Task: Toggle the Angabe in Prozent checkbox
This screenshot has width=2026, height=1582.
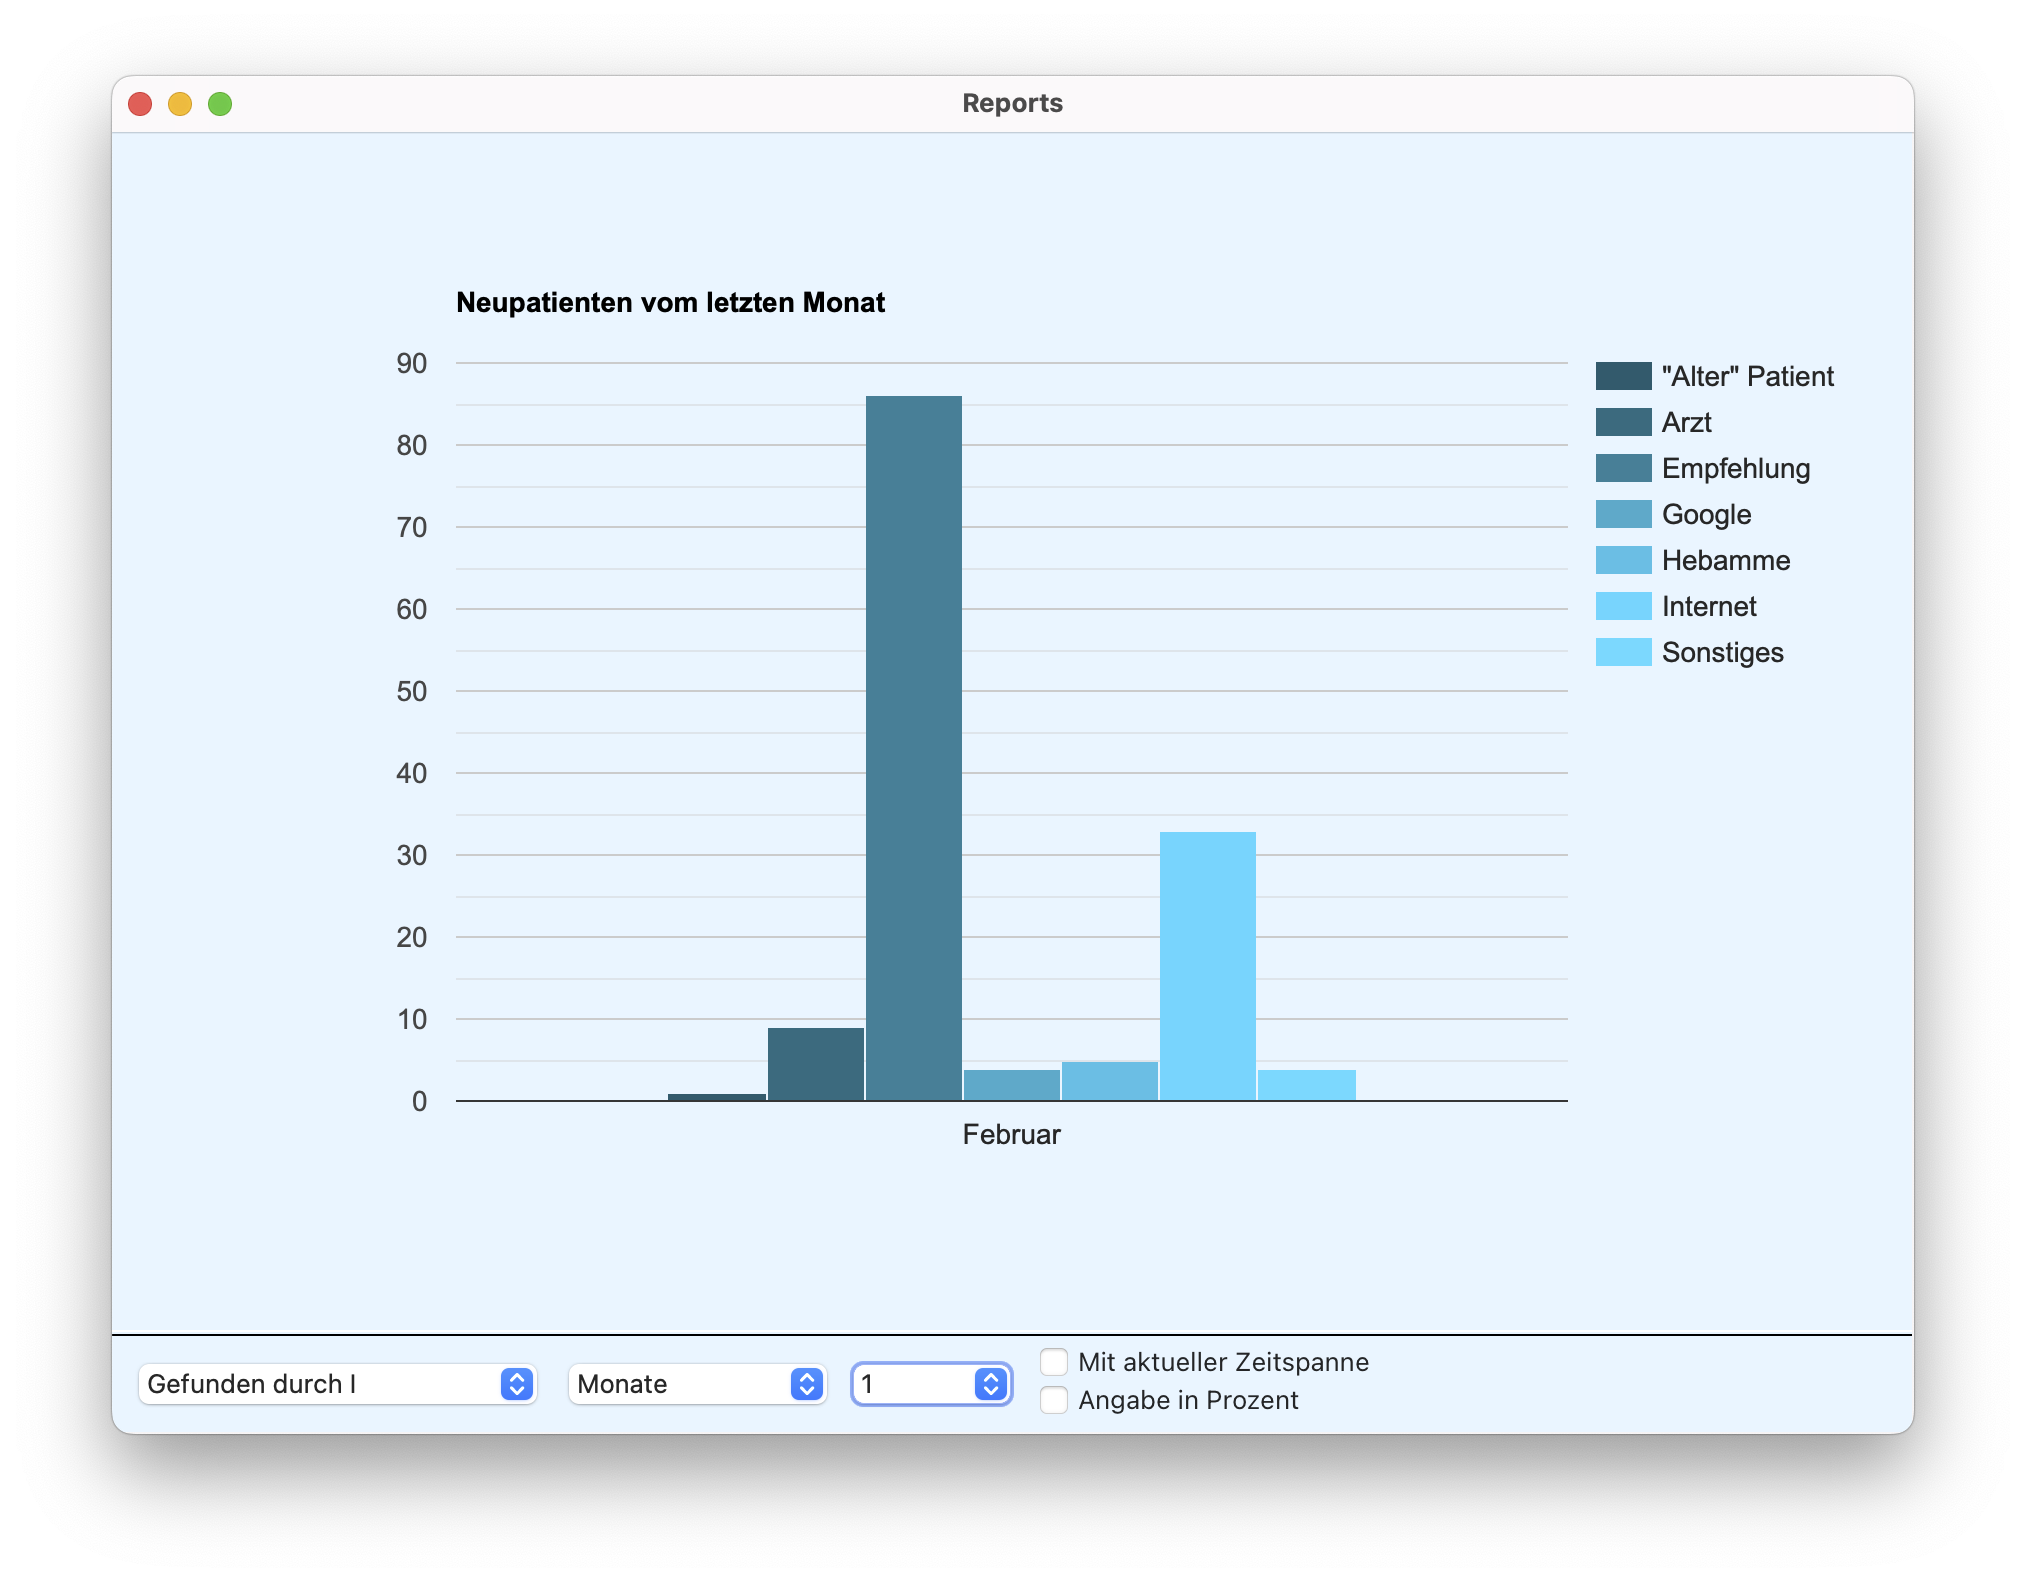Action: click(x=1054, y=1400)
